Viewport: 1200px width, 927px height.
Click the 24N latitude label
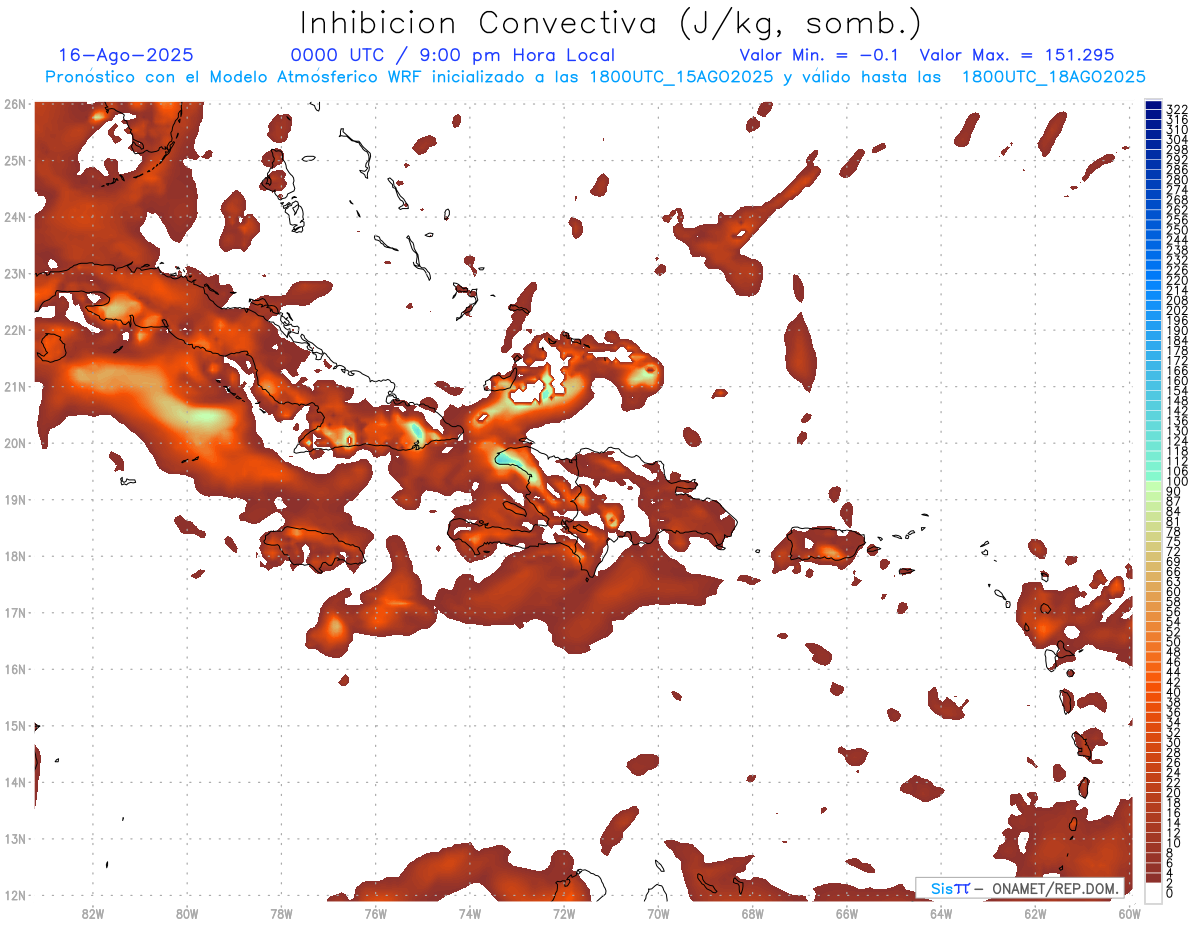(x=14, y=217)
